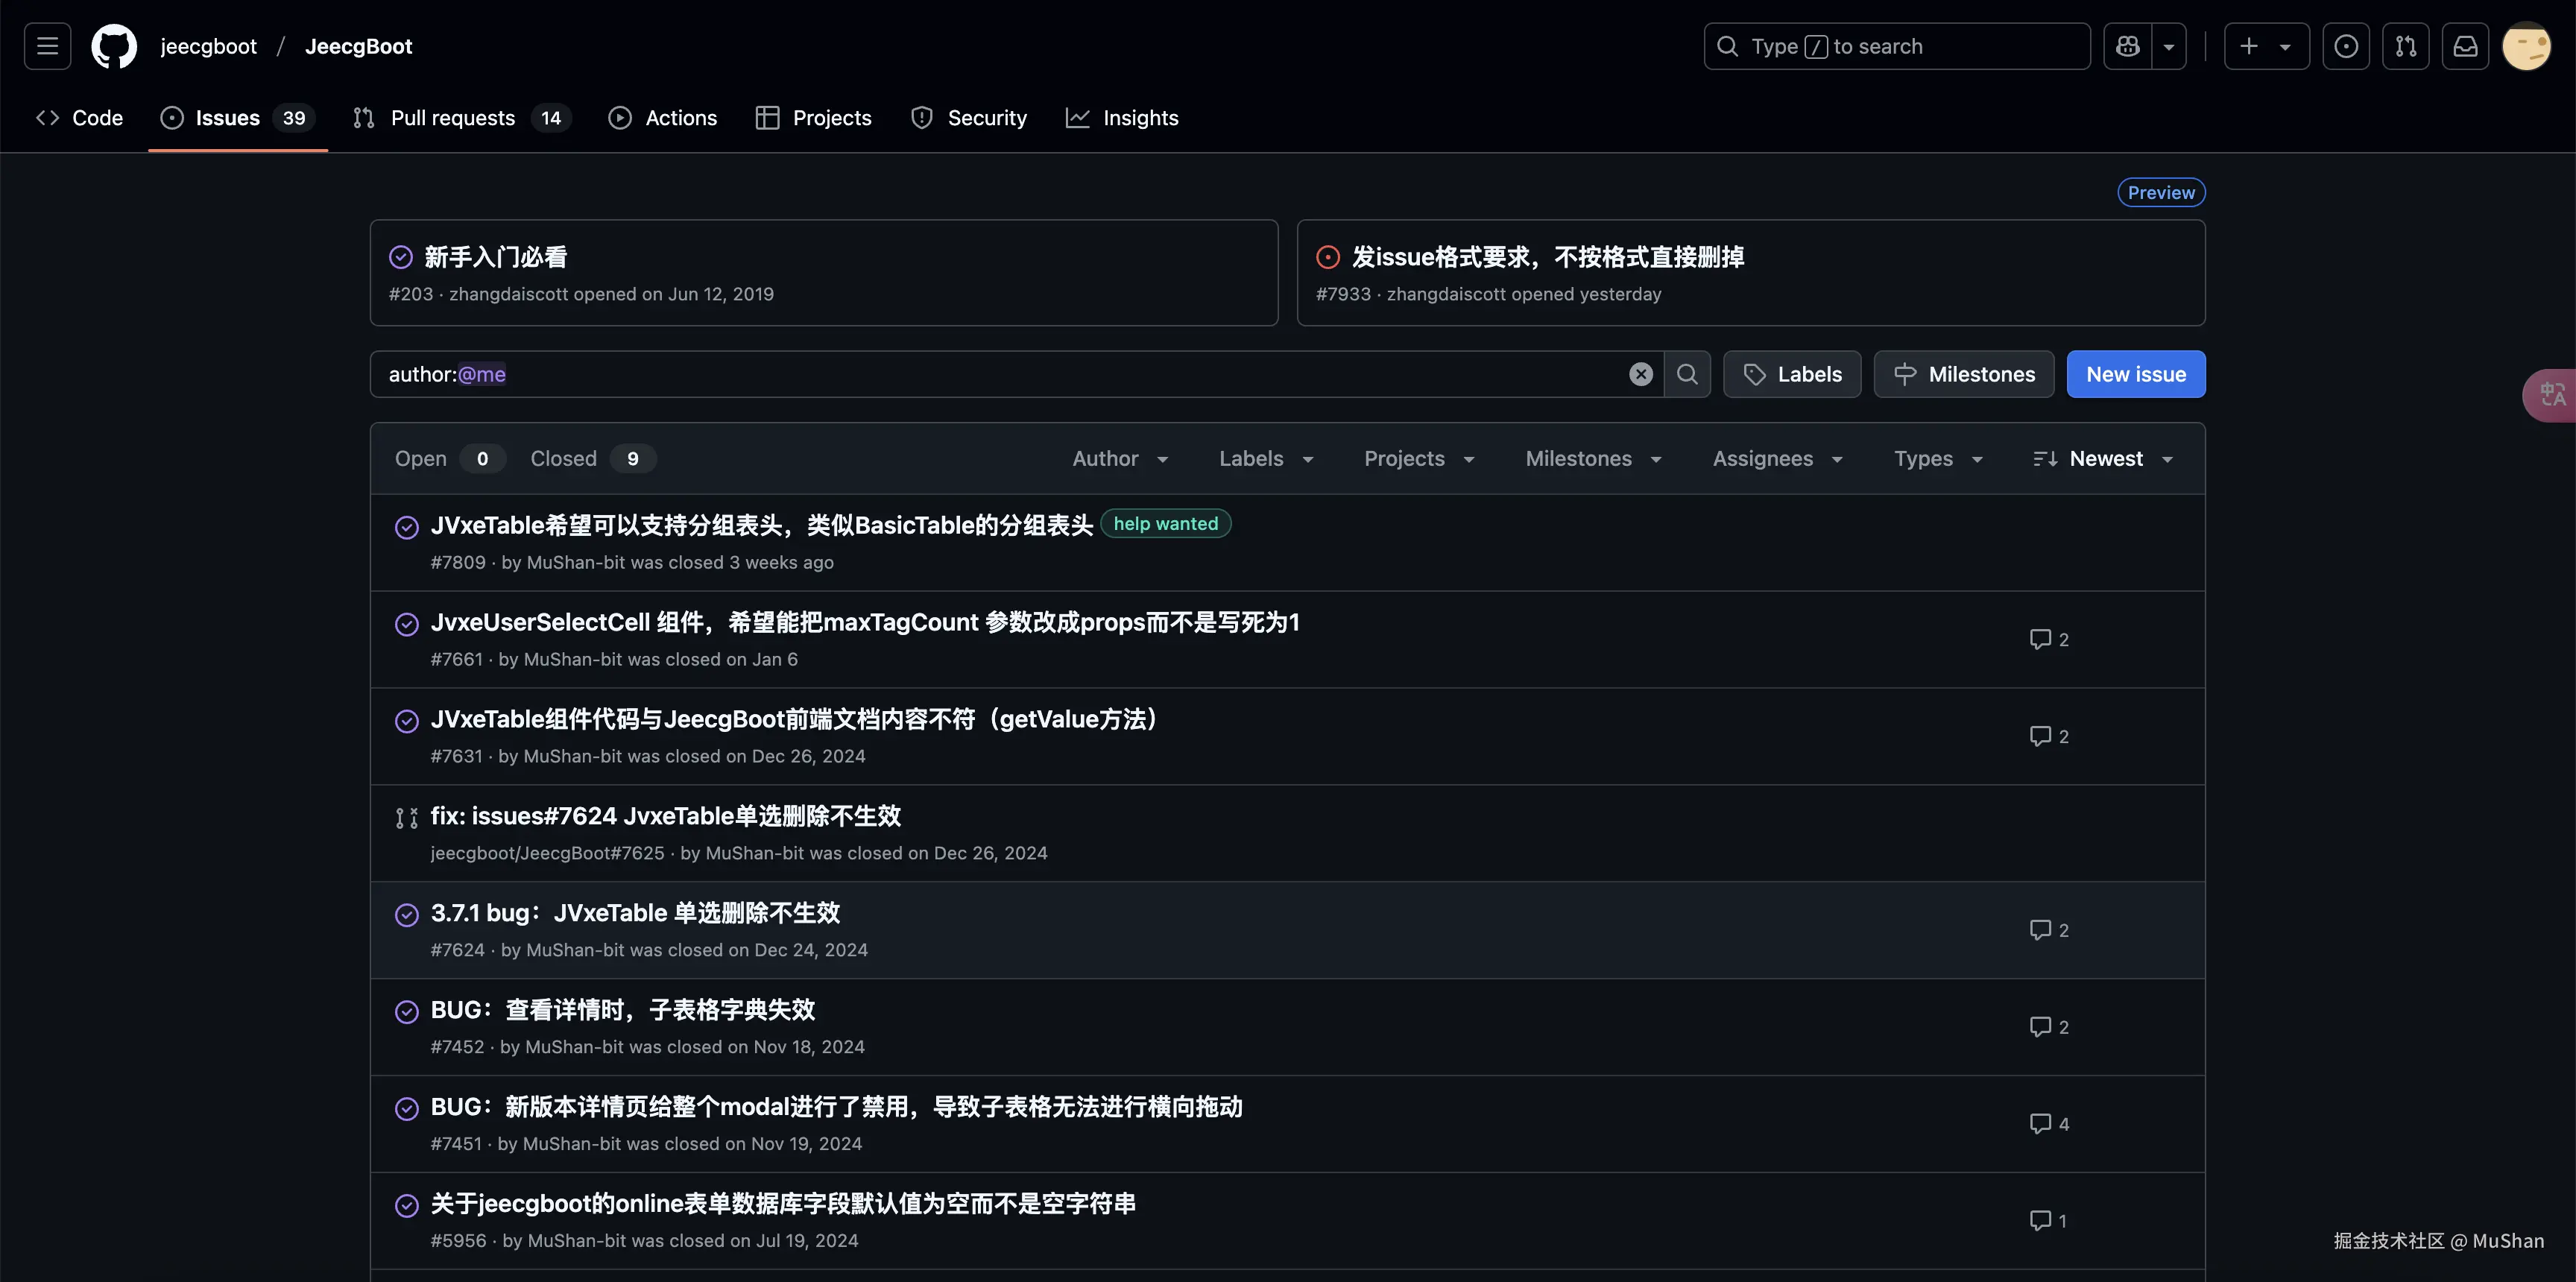
Task: Open the Milestones filter dropdown
Action: click(1592, 458)
